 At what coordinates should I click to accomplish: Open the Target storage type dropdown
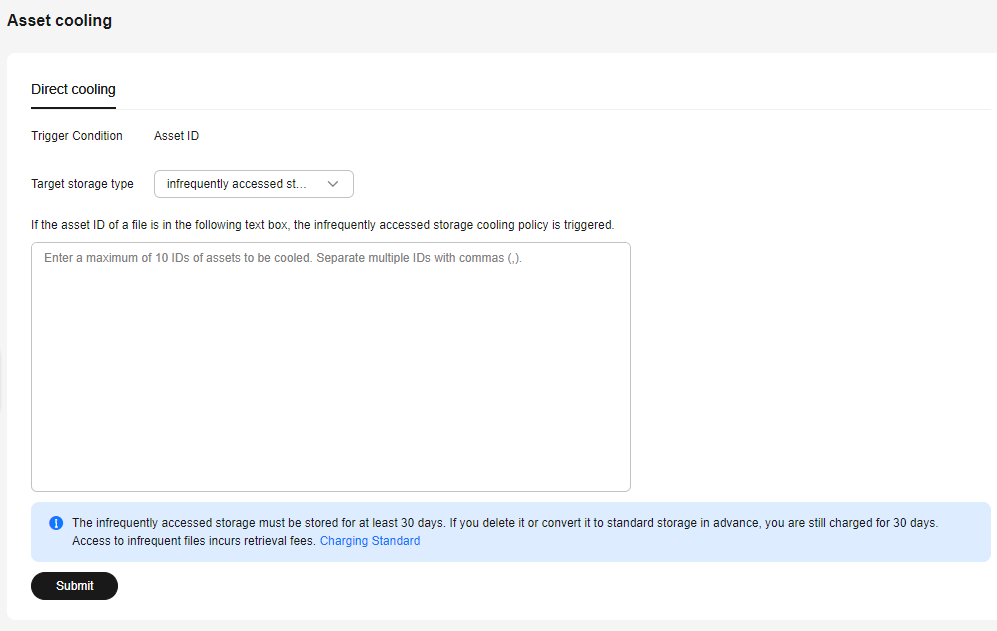[x=254, y=184]
